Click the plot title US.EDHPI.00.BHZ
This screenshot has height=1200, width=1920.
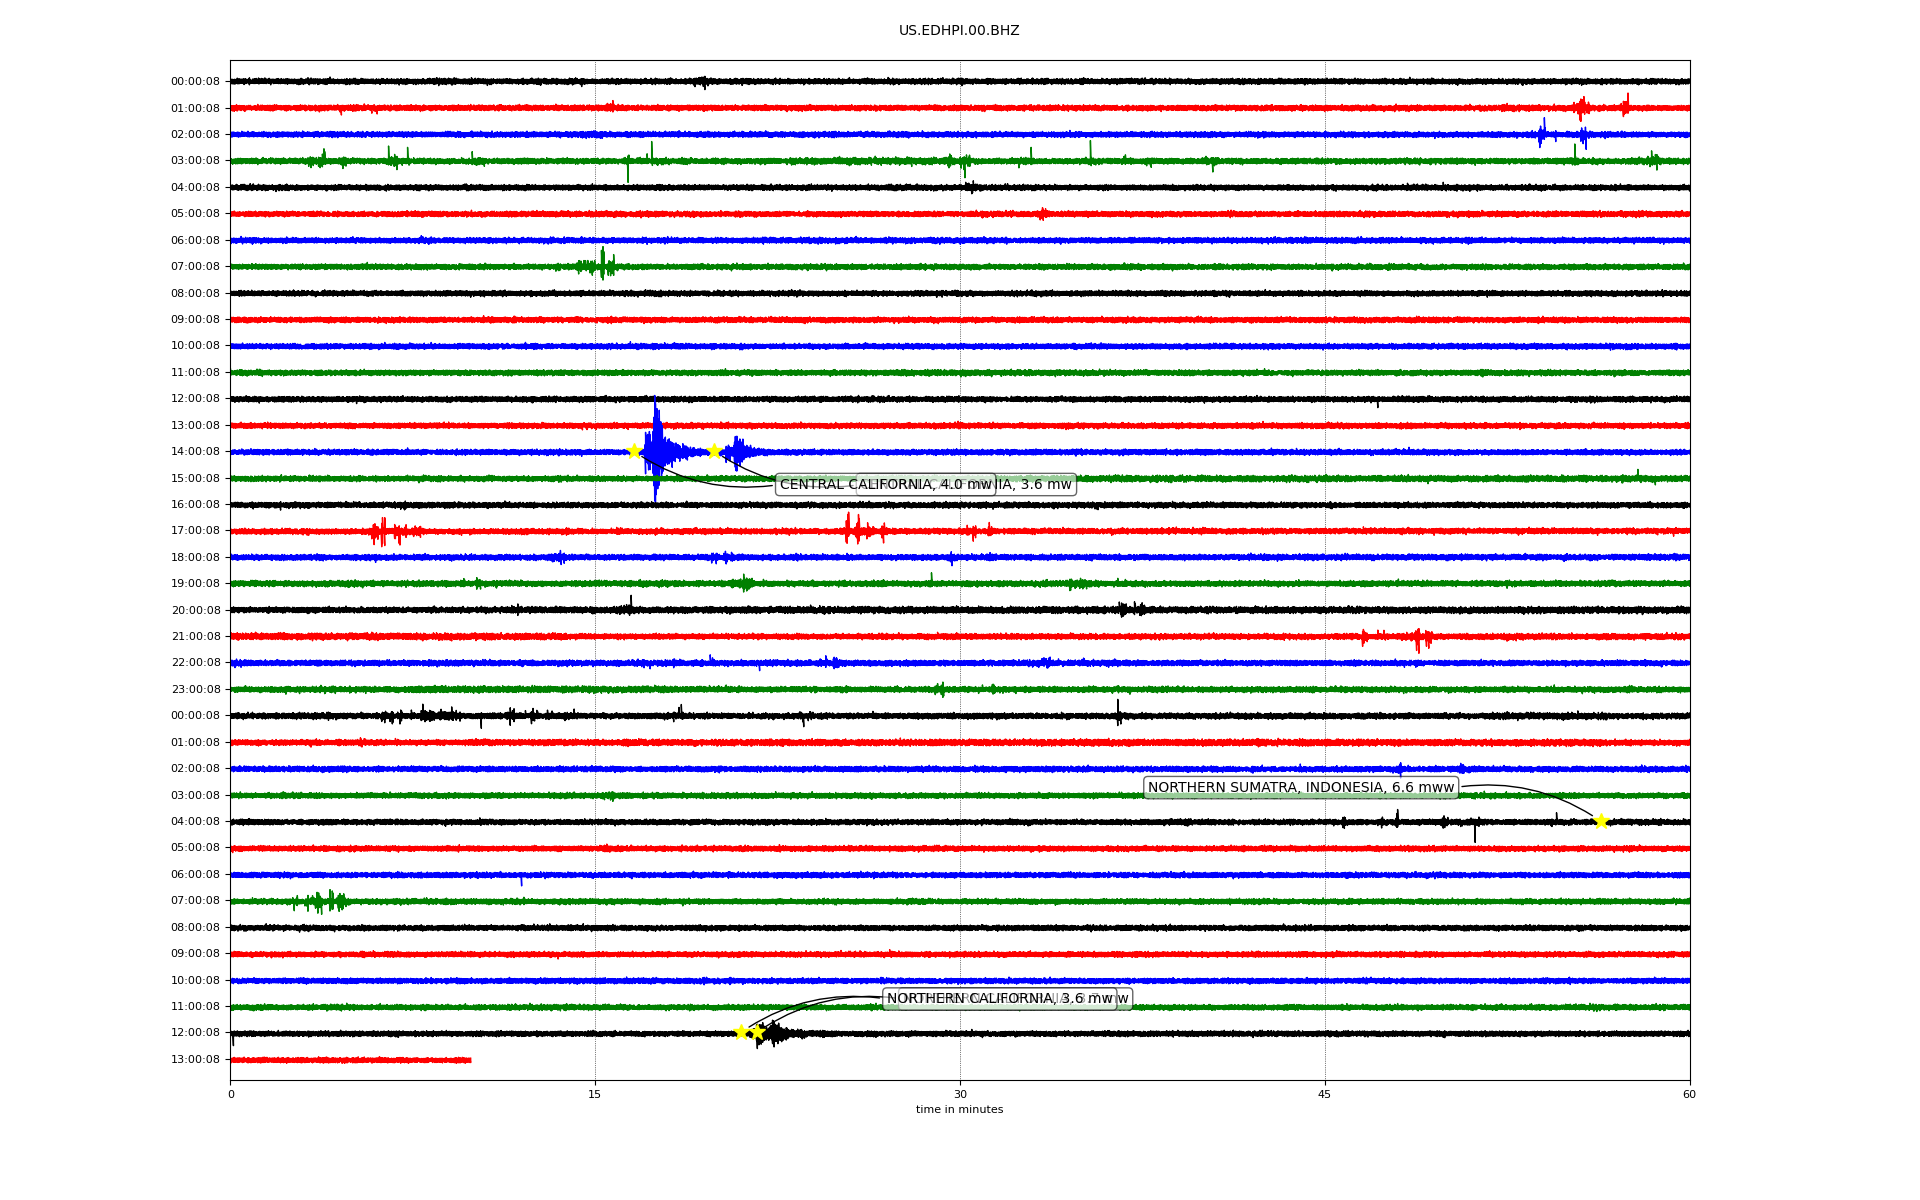point(958,31)
